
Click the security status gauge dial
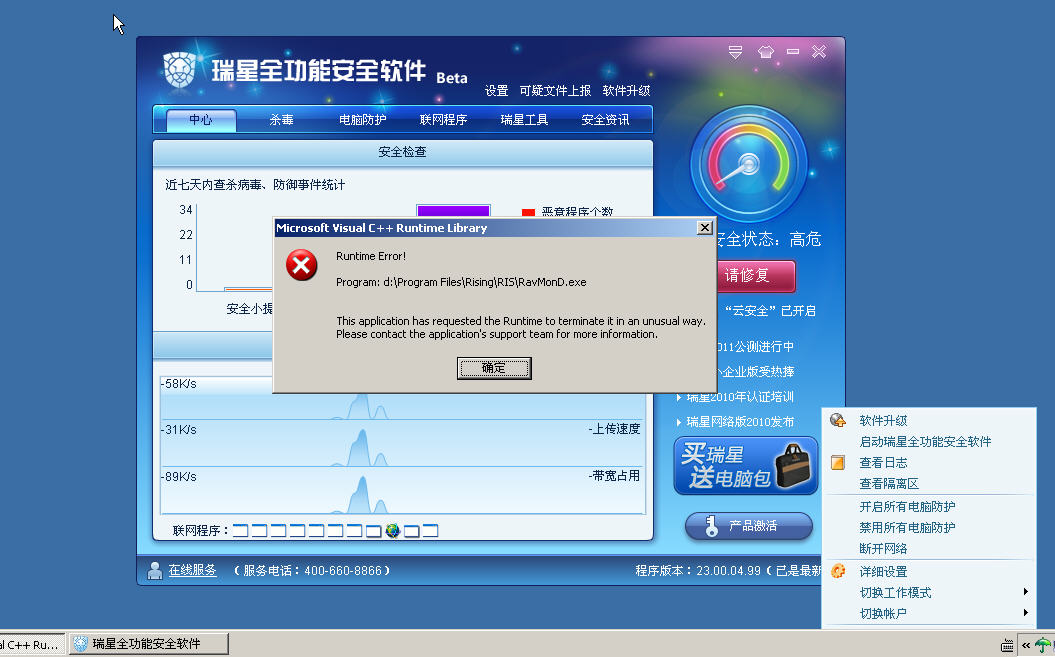click(748, 164)
